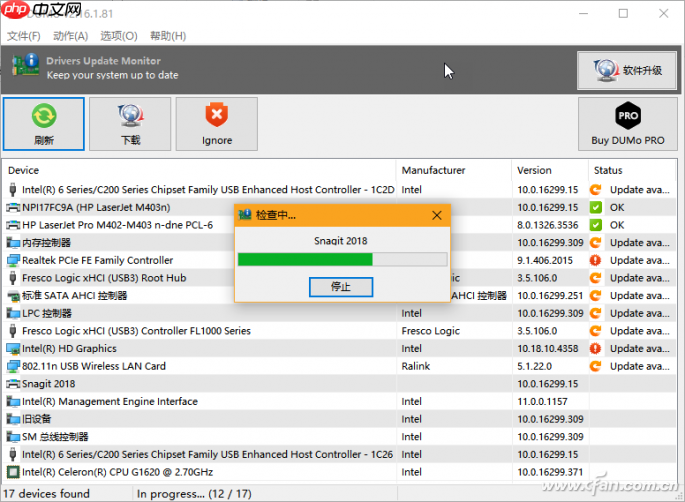Image resolution: width=685 pixels, height=502 pixels.
Task: Click version 11.0.0.1157 cell
Action: point(542,402)
